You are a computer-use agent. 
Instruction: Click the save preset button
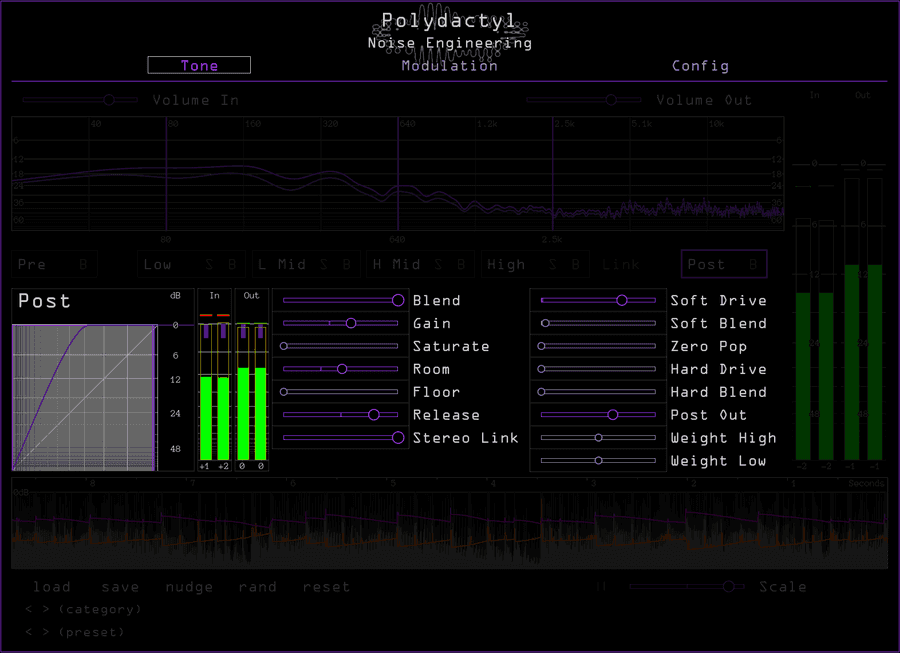point(120,587)
